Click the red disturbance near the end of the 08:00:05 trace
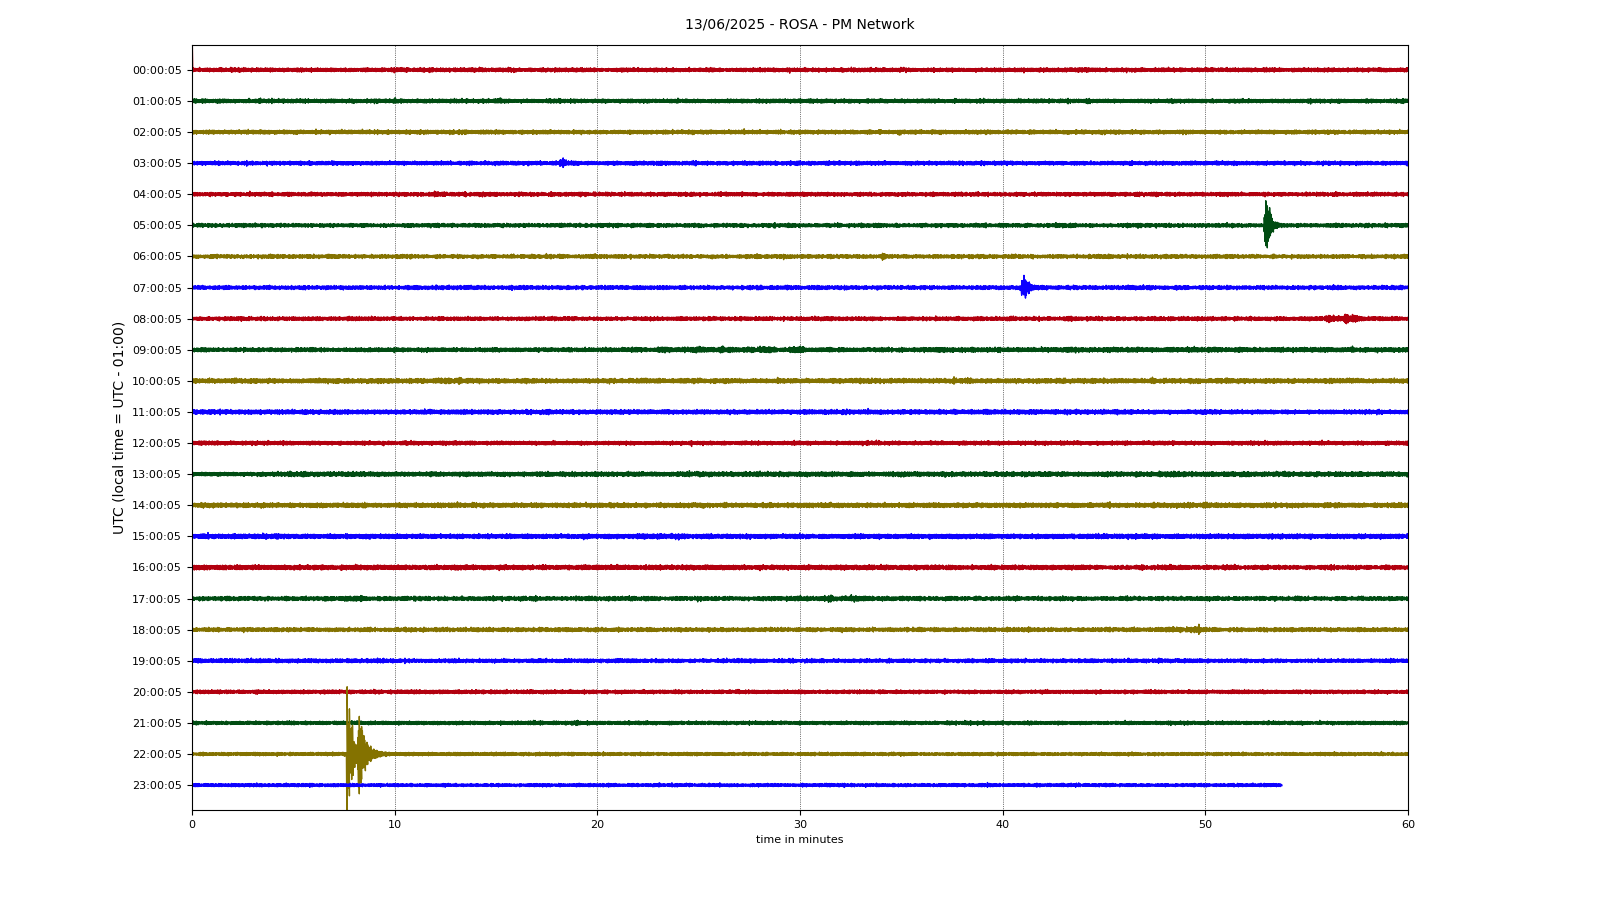Image resolution: width=1600 pixels, height=900 pixels. 1343,319
